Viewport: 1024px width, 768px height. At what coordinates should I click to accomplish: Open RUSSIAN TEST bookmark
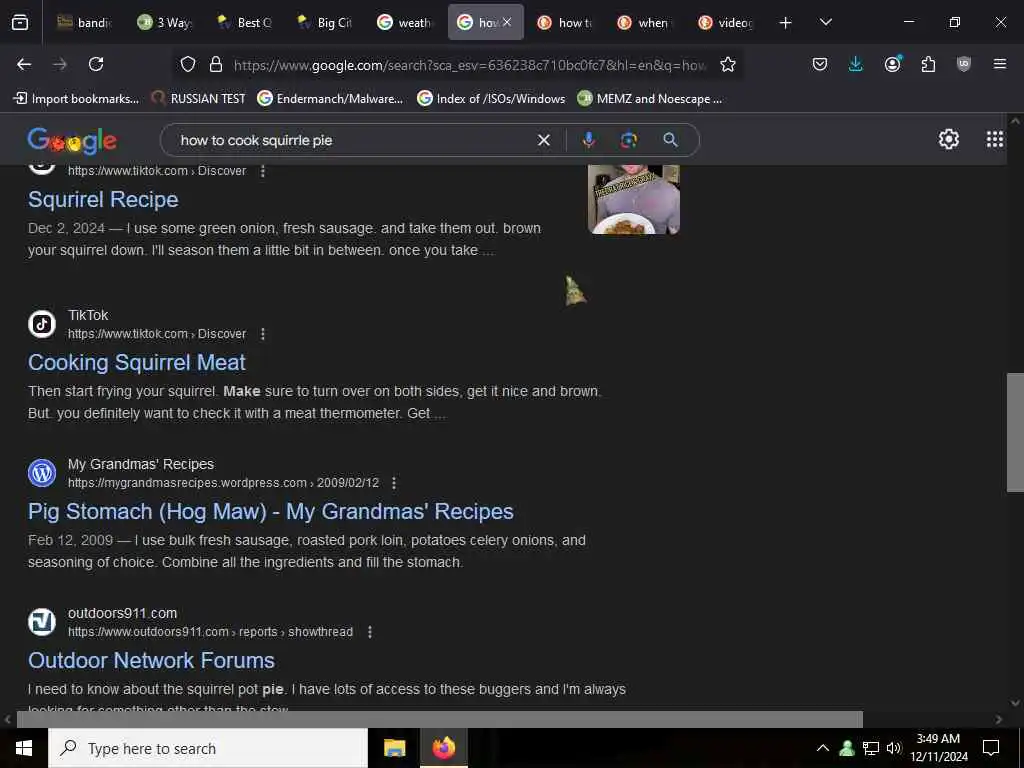point(198,99)
